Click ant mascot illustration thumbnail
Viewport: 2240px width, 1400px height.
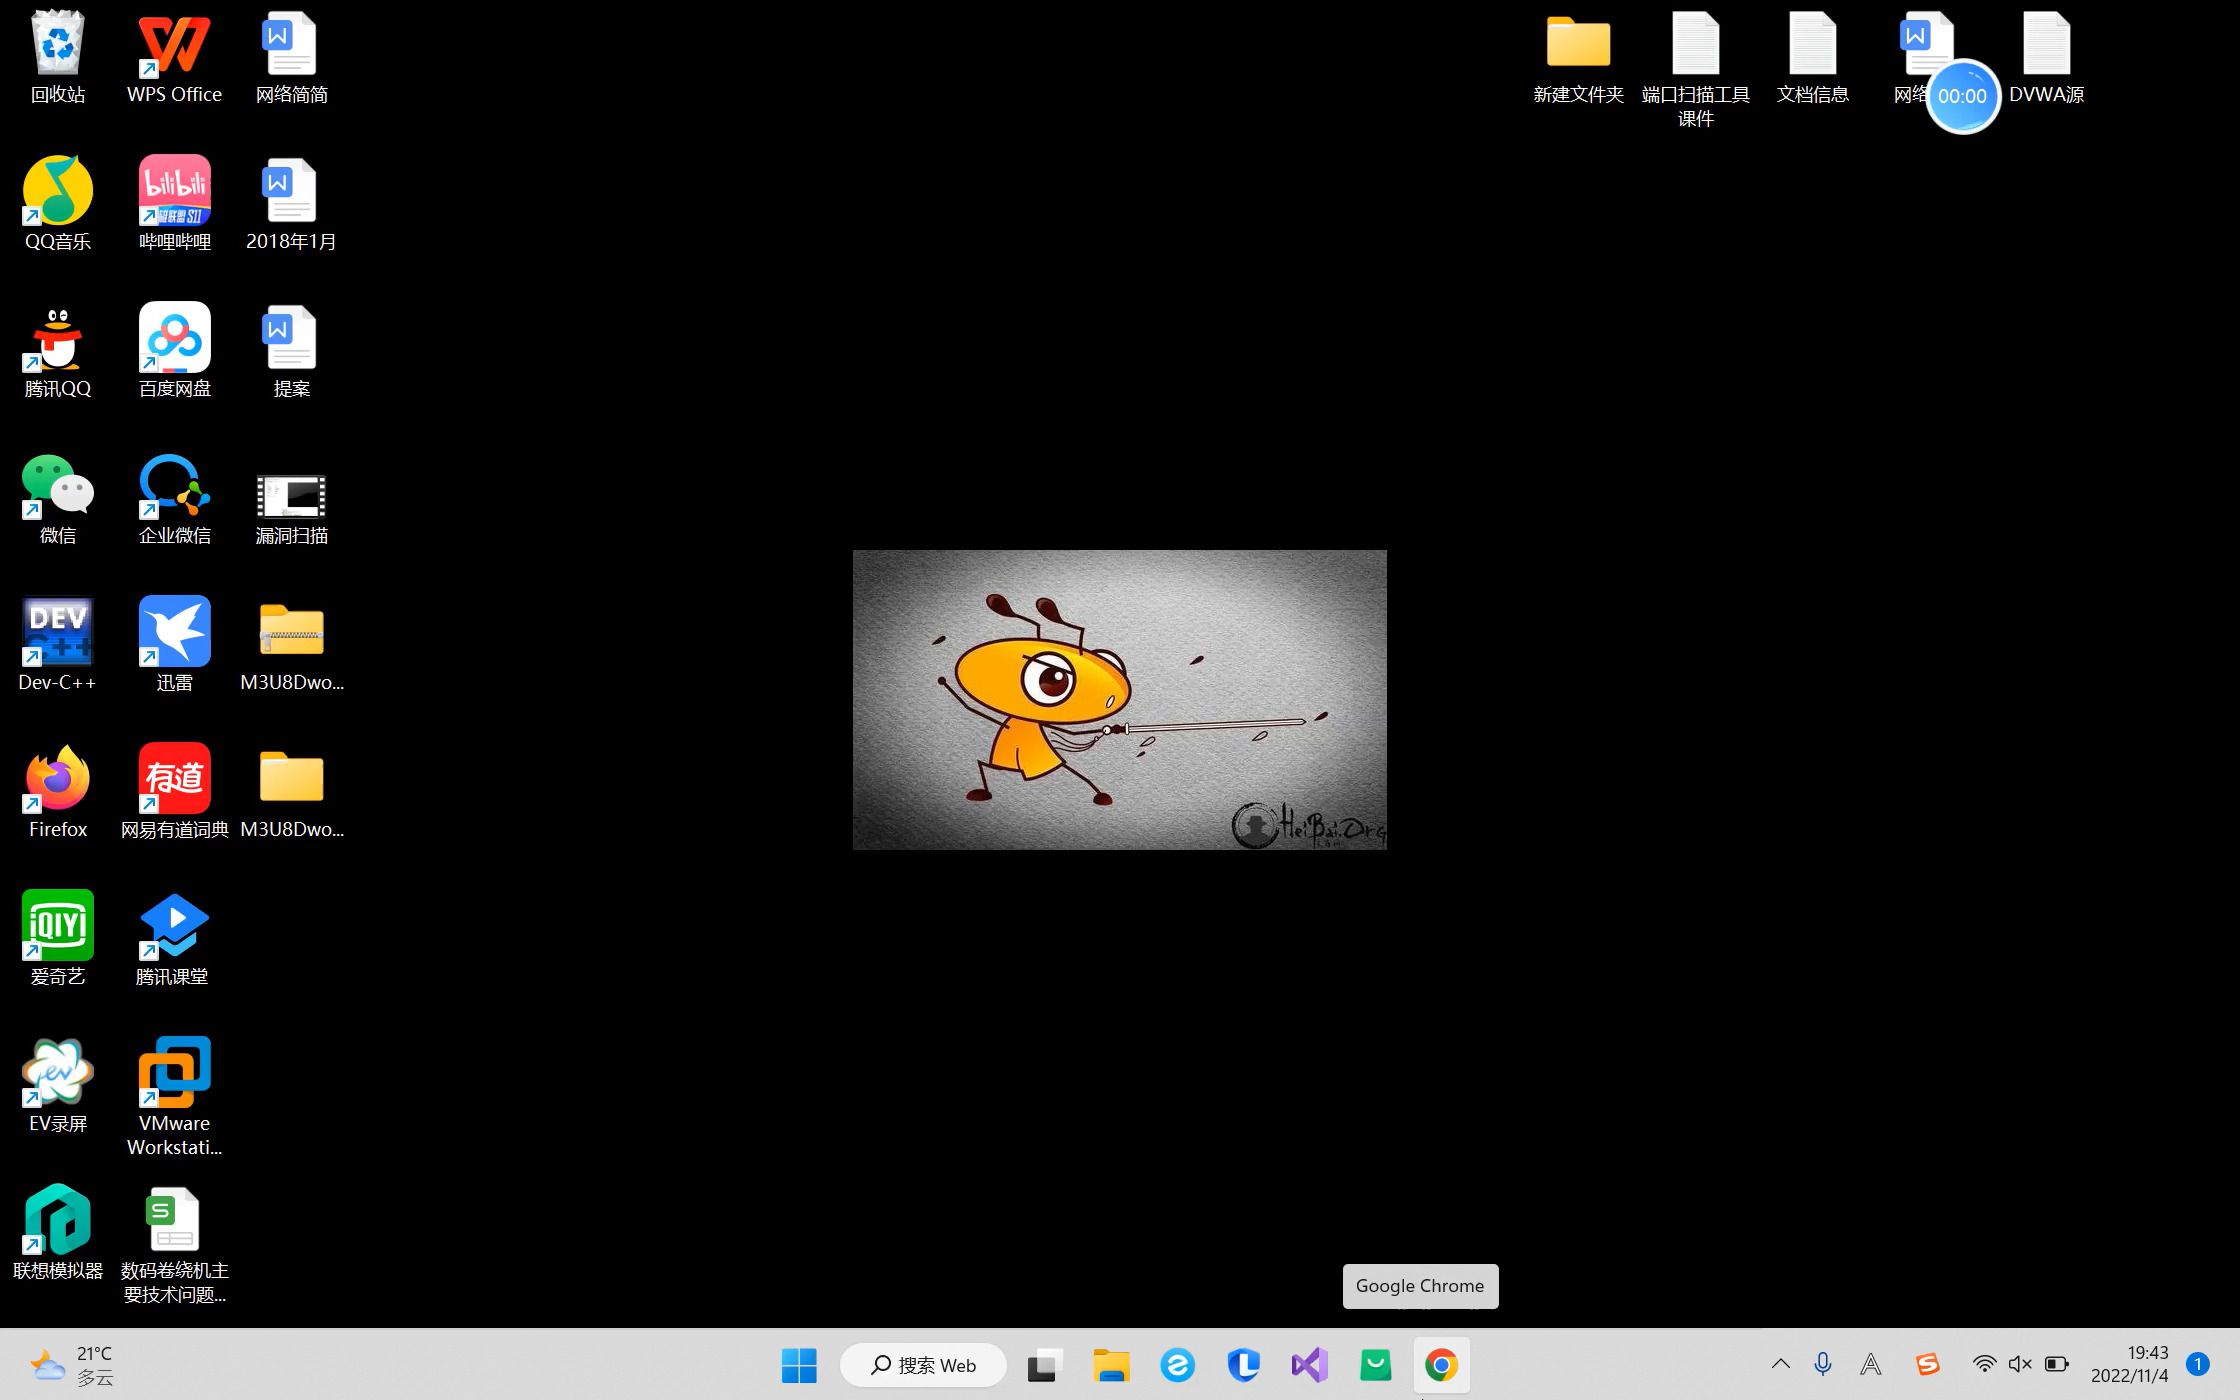click(1118, 698)
